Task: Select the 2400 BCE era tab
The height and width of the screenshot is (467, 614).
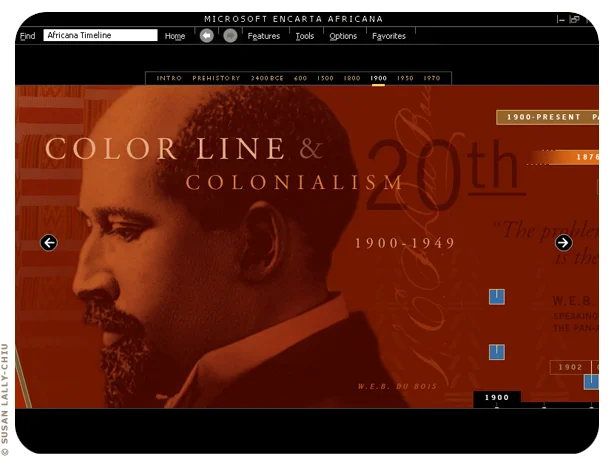Action: (x=267, y=78)
